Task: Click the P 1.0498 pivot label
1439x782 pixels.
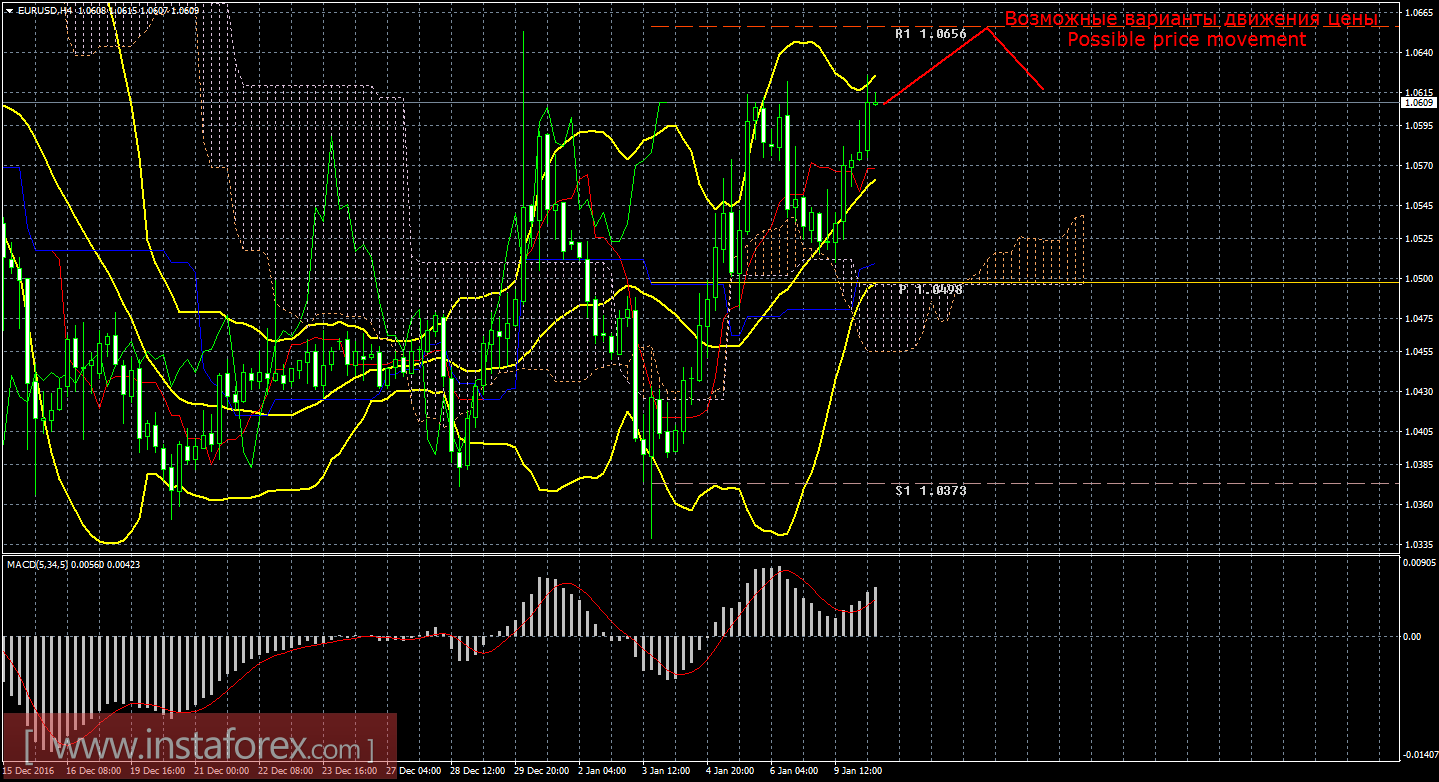Action: click(x=930, y=289)
